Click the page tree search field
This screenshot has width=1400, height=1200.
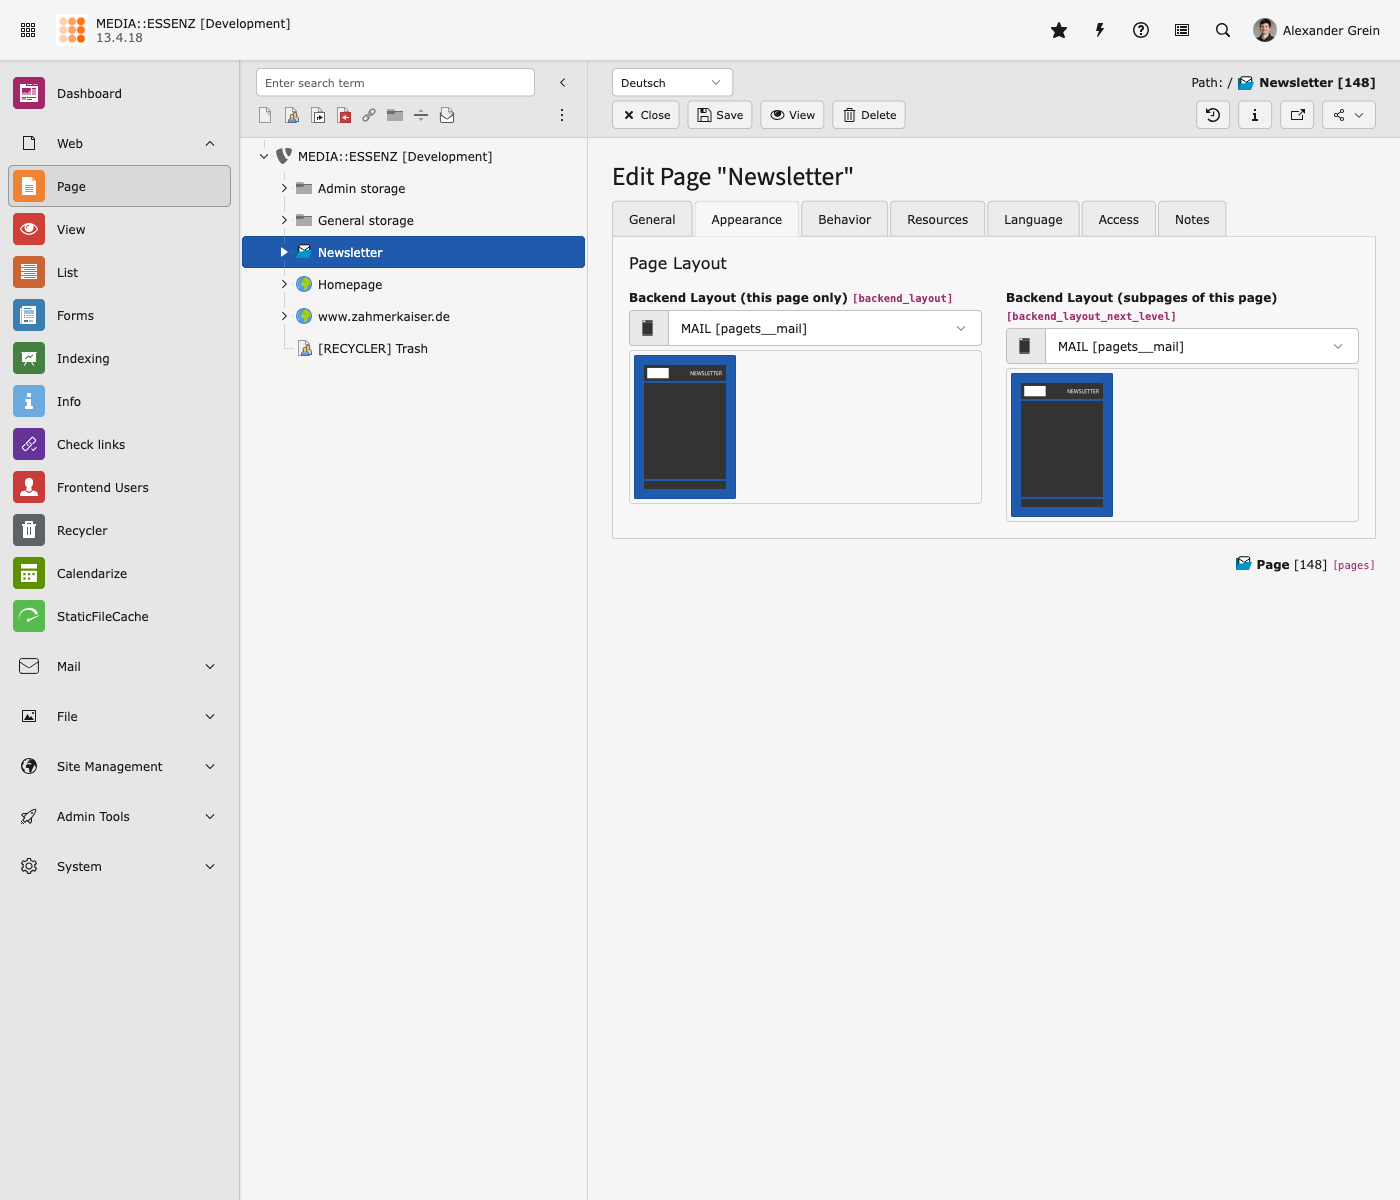point(395,83)
